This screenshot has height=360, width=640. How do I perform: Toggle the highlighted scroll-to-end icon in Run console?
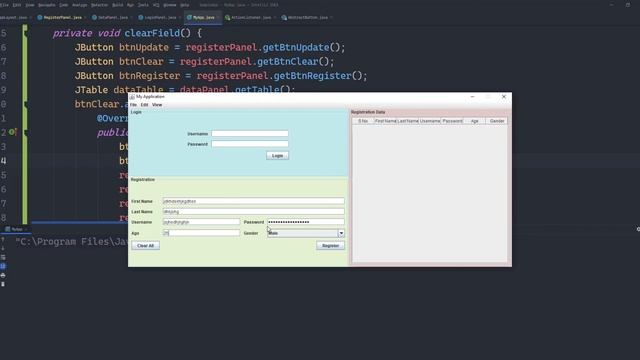(3, 266)
